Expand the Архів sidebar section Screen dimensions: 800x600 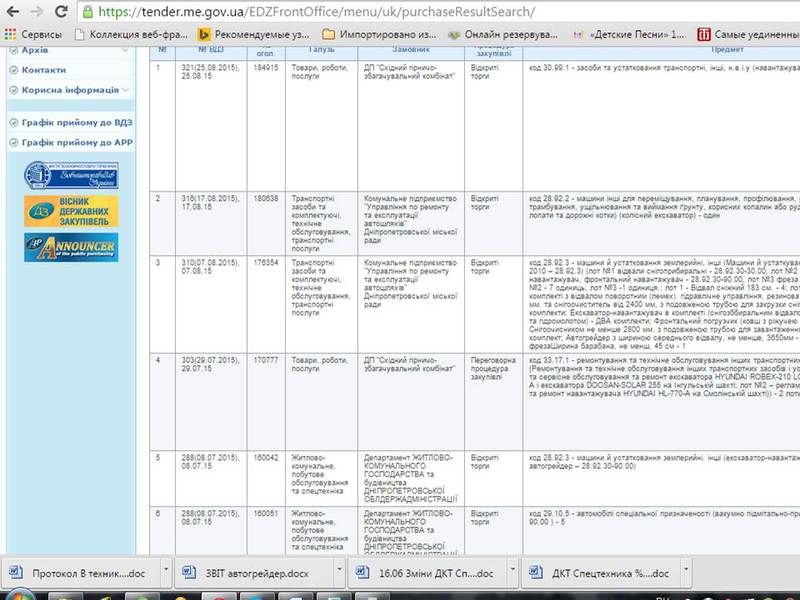pyautogui.click(x=124, y=50)
